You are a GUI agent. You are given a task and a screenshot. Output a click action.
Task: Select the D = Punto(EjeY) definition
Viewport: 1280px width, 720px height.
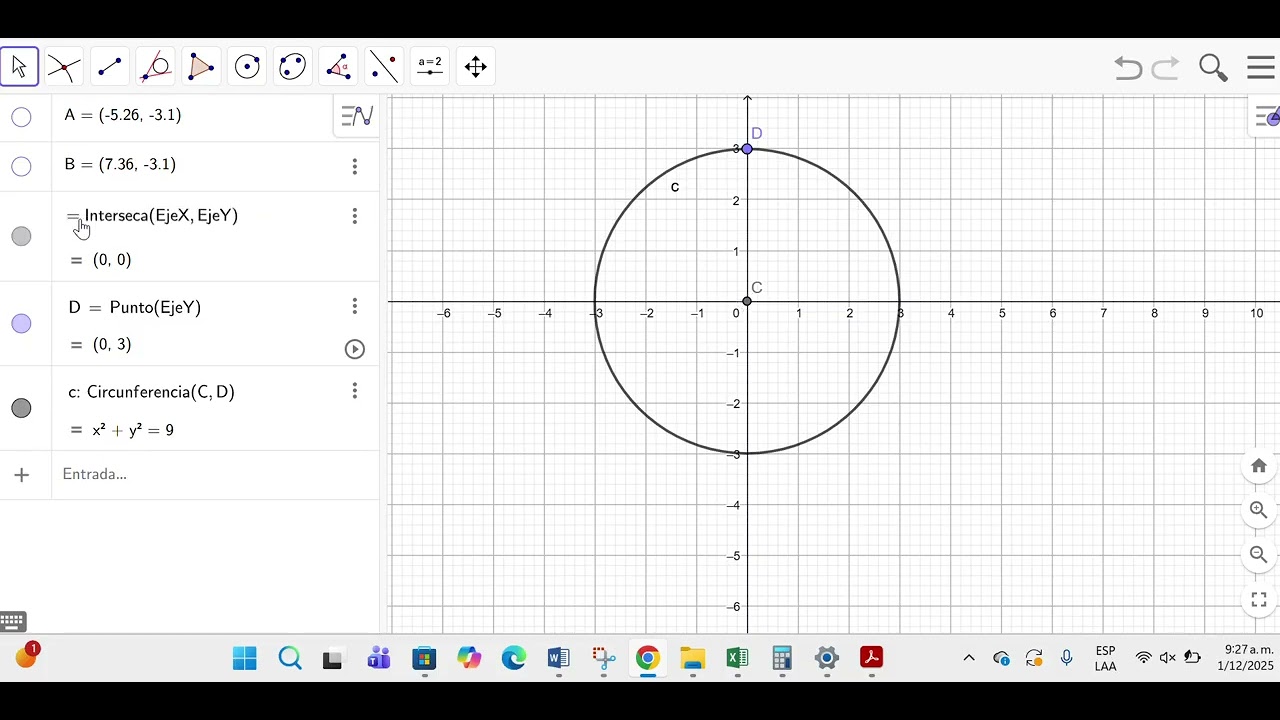tap(135, 307)
